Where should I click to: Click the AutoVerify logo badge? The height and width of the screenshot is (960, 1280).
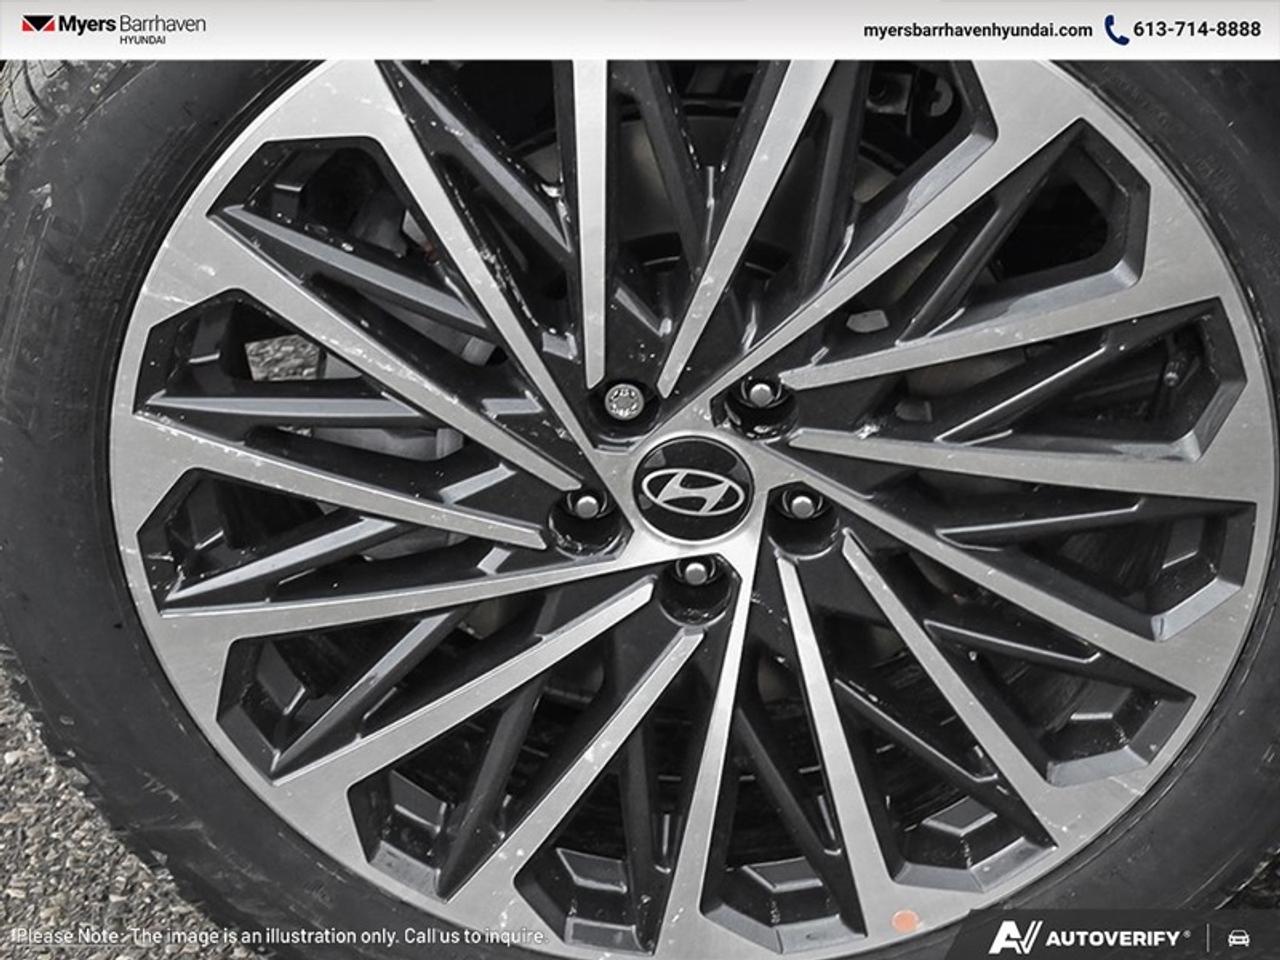[x=1090, y=937]
